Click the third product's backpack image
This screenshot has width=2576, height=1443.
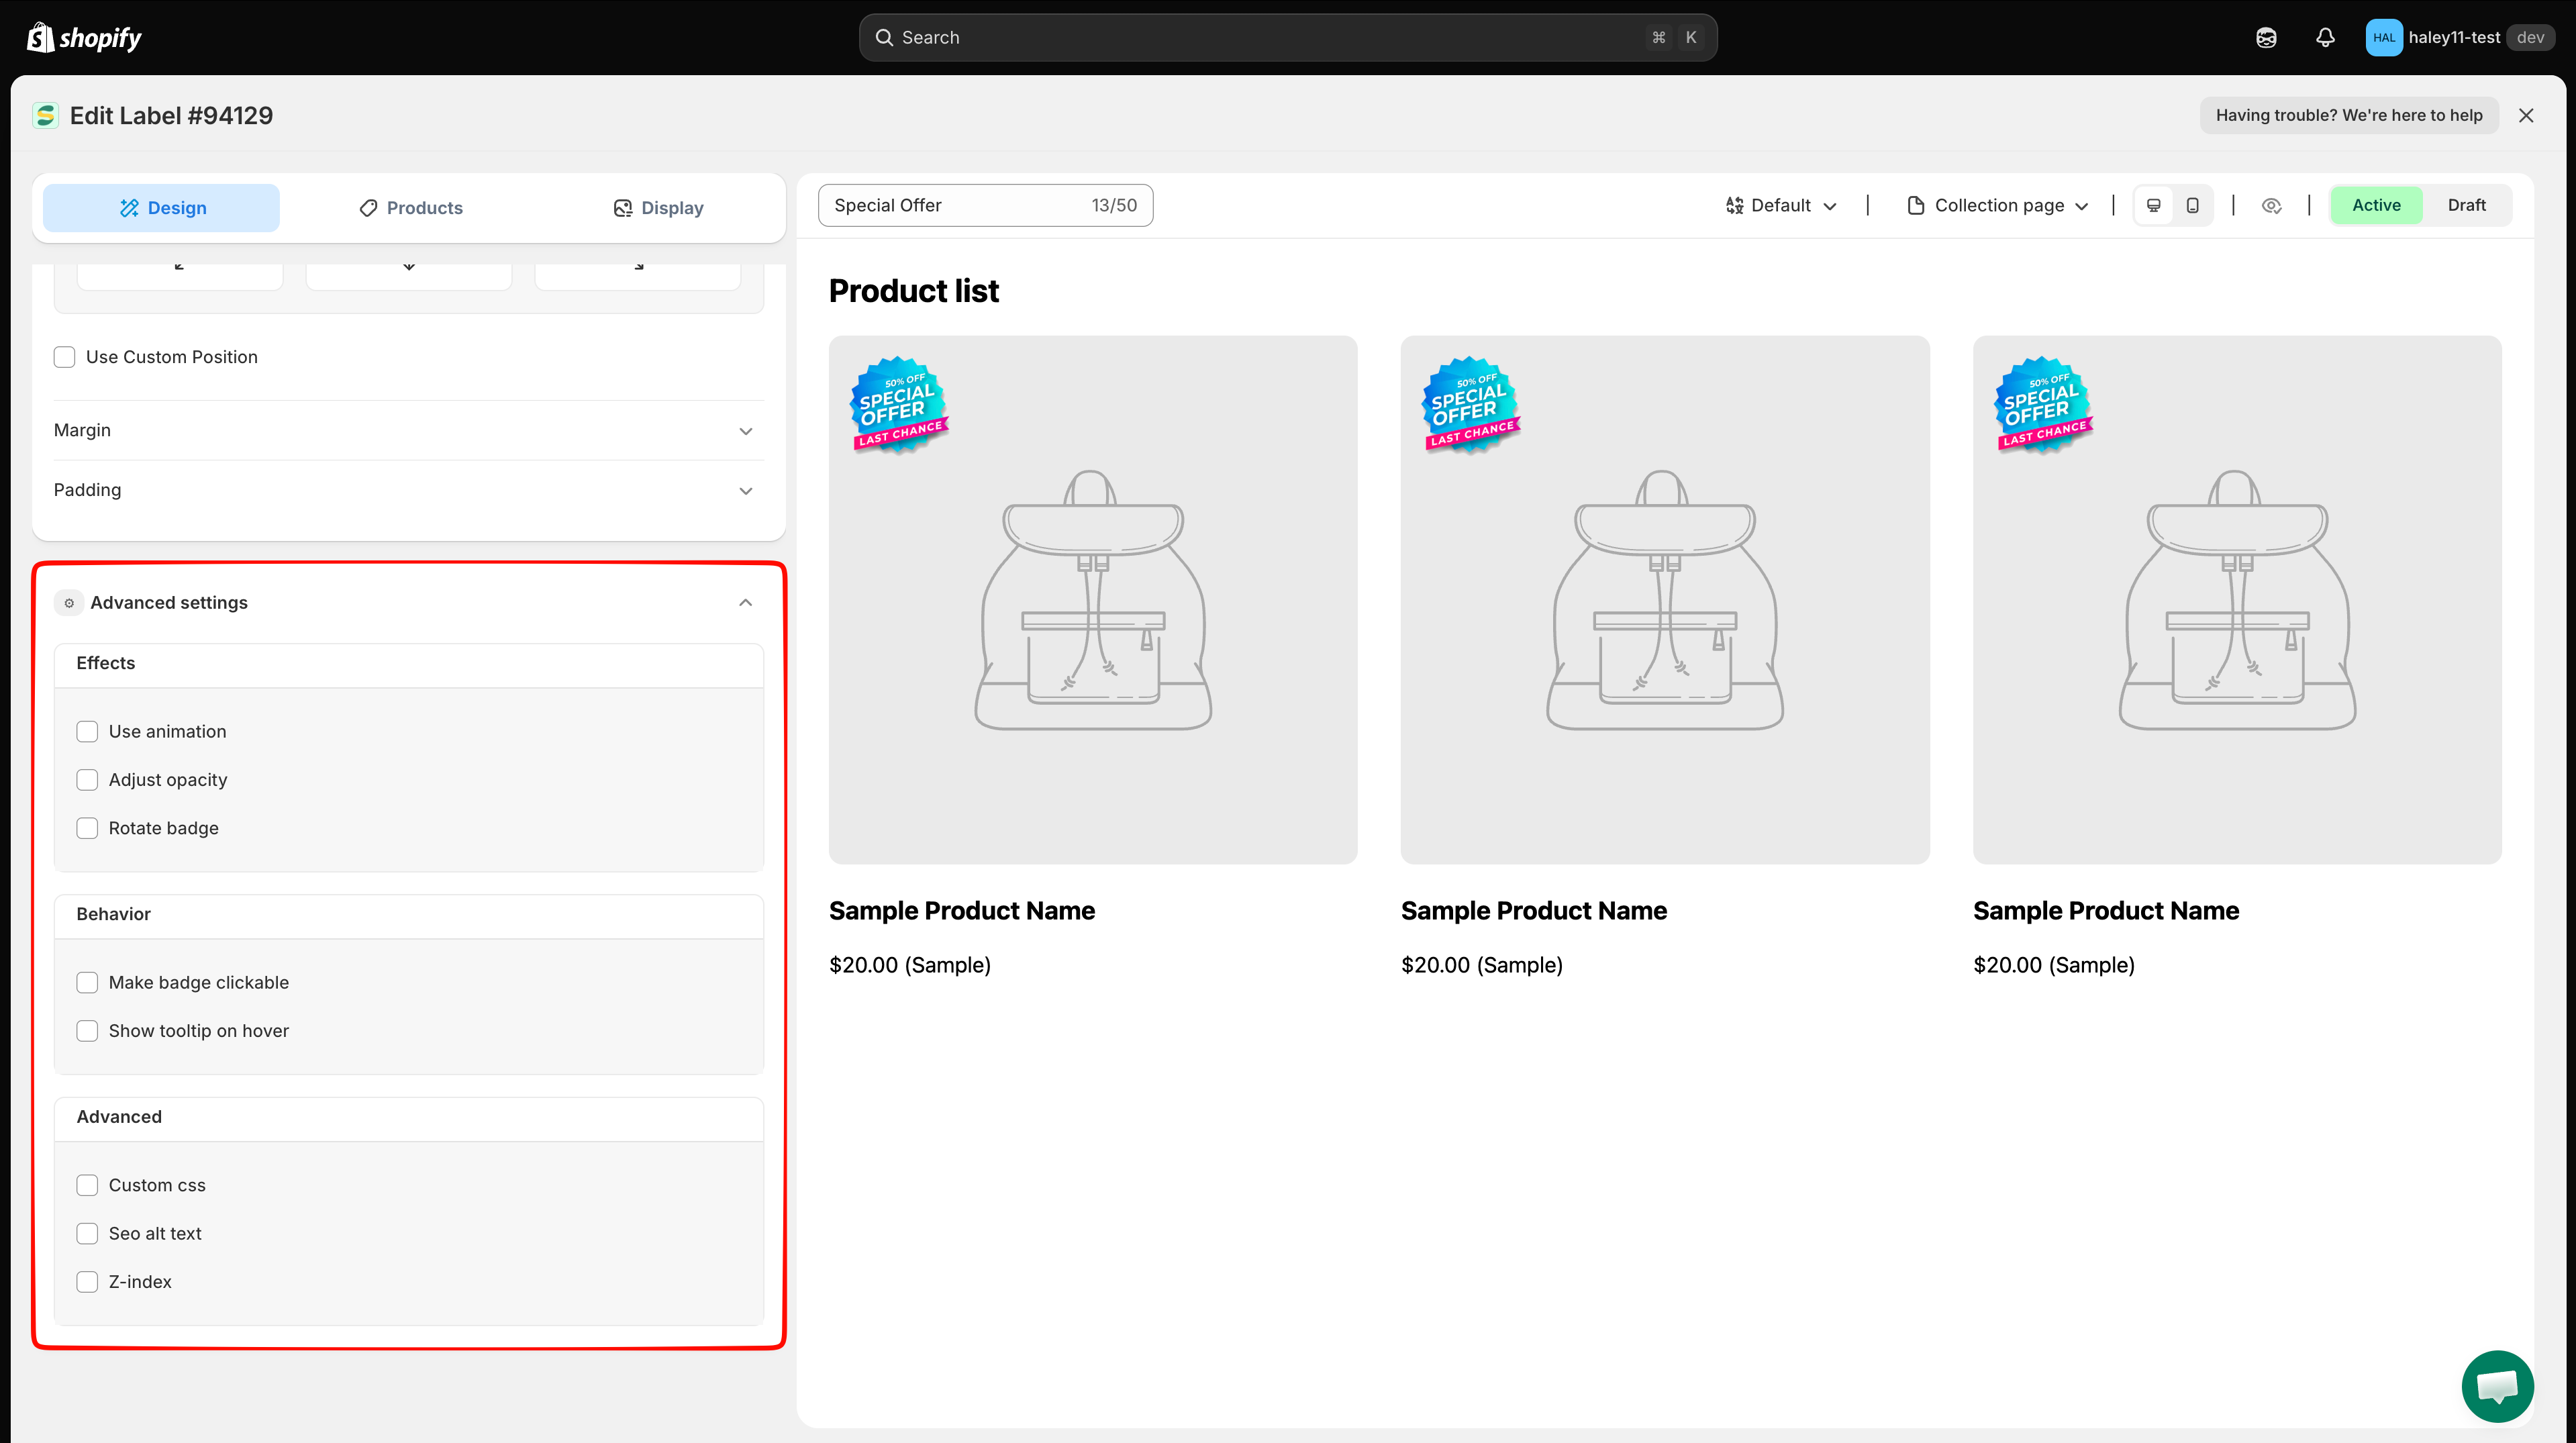click(2237, 600)
